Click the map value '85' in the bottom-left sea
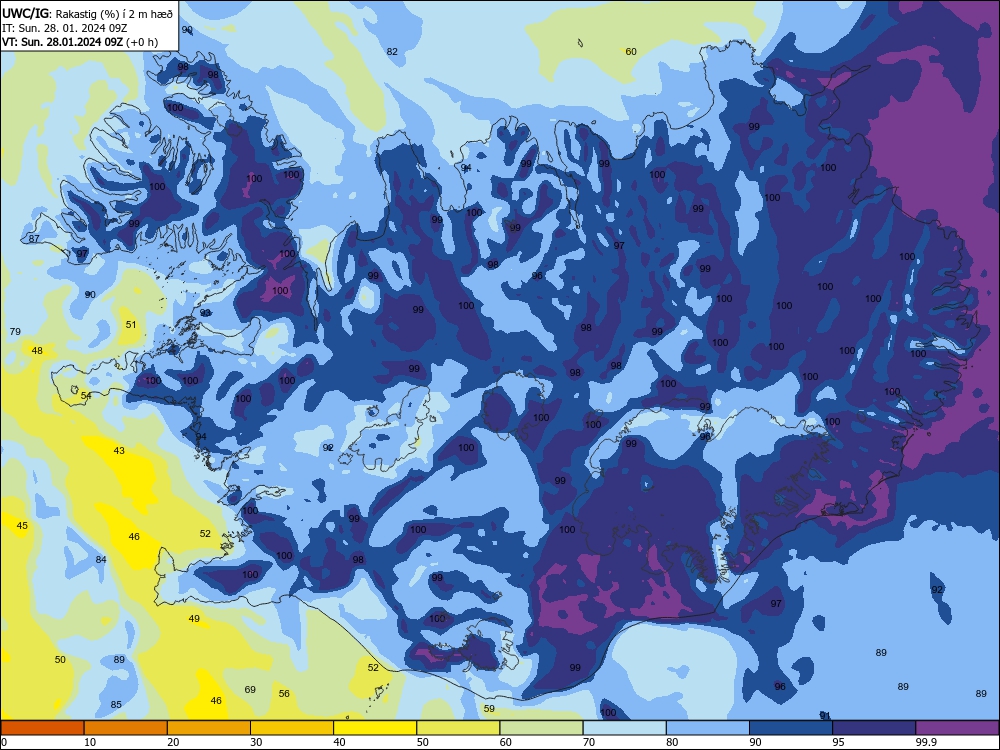 click(116, 705)
